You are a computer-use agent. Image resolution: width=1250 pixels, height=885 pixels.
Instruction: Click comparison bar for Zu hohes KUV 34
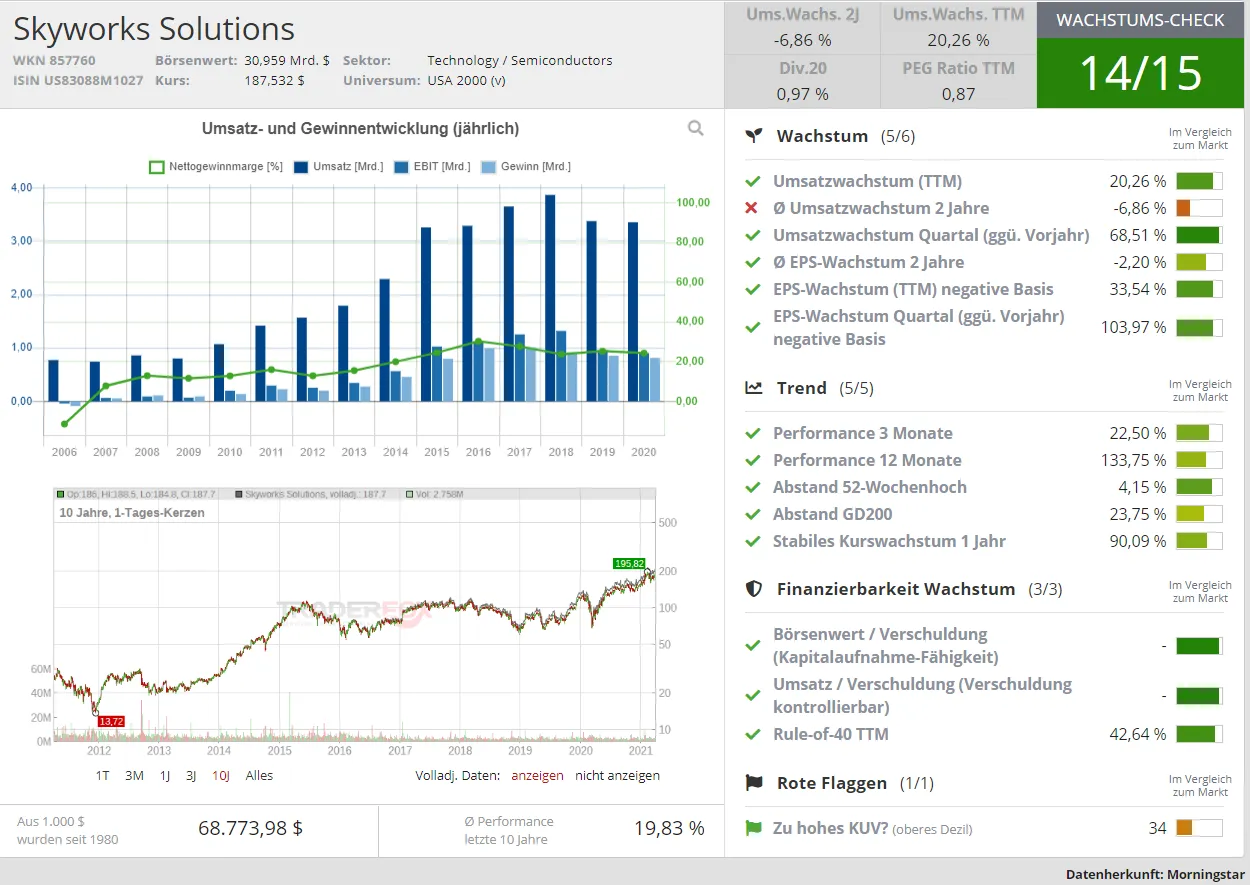(x=1199, y=828)
